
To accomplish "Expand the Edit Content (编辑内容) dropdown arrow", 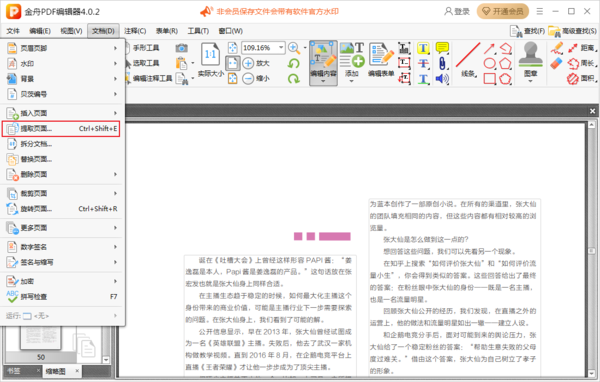I will 323,81.
